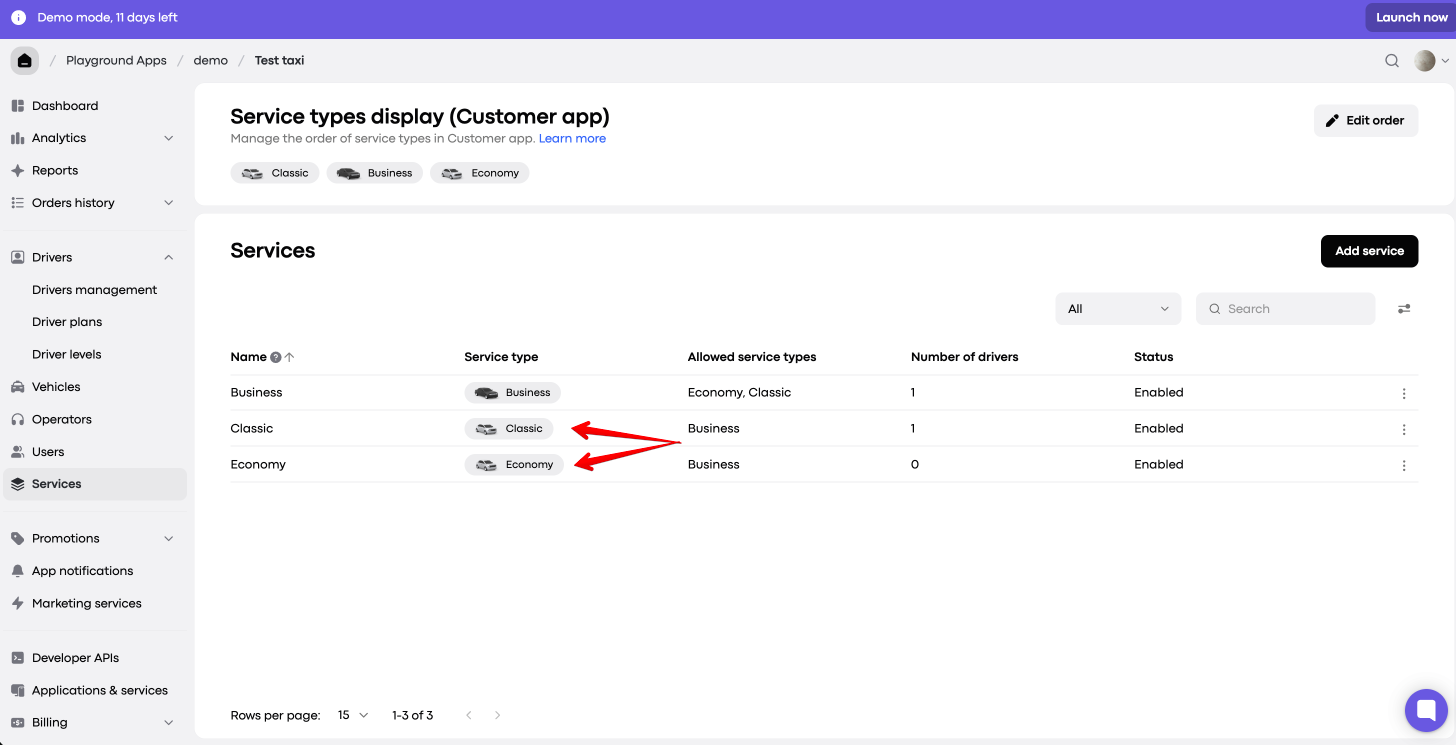Select Drivers management submenu item
Screen dimensions: 1456x745
pos(95,290)
